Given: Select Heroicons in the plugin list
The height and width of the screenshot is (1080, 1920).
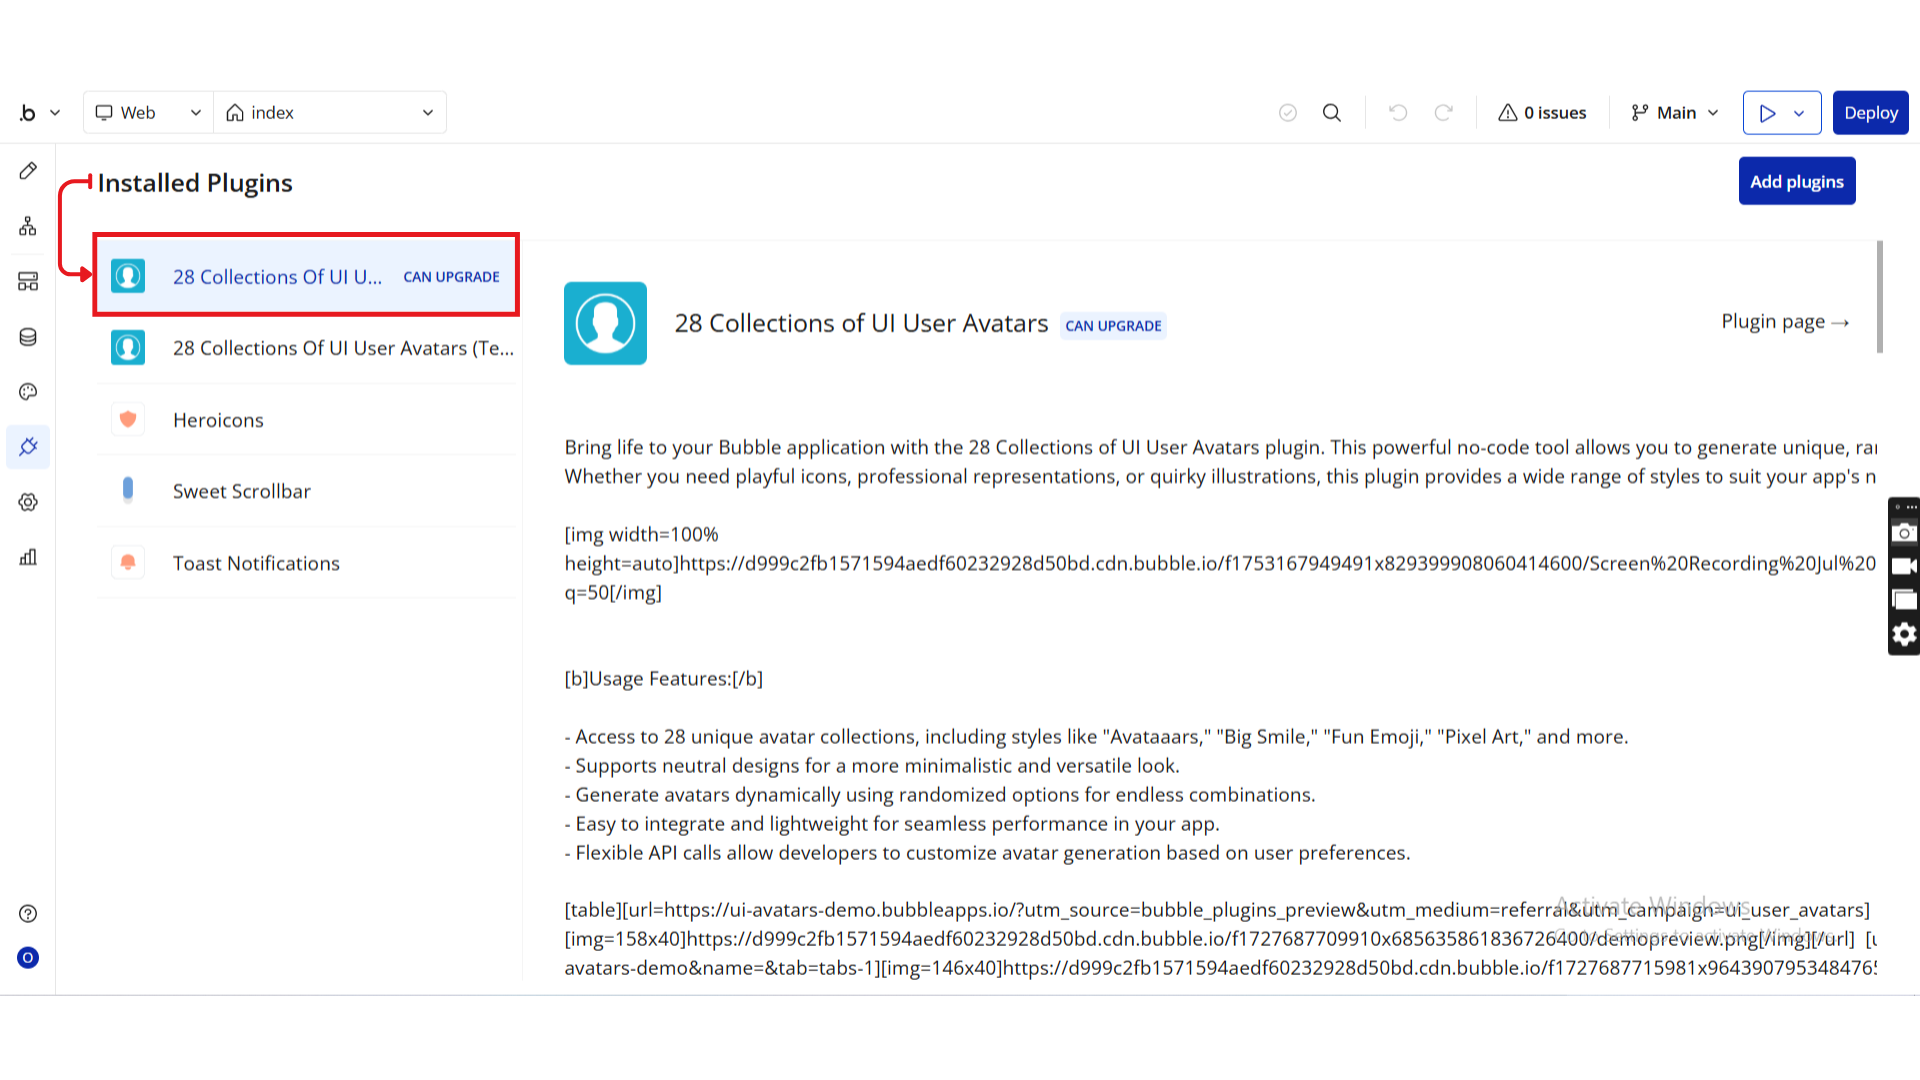Looking at the screenshot, I should [x=218, y=420].
